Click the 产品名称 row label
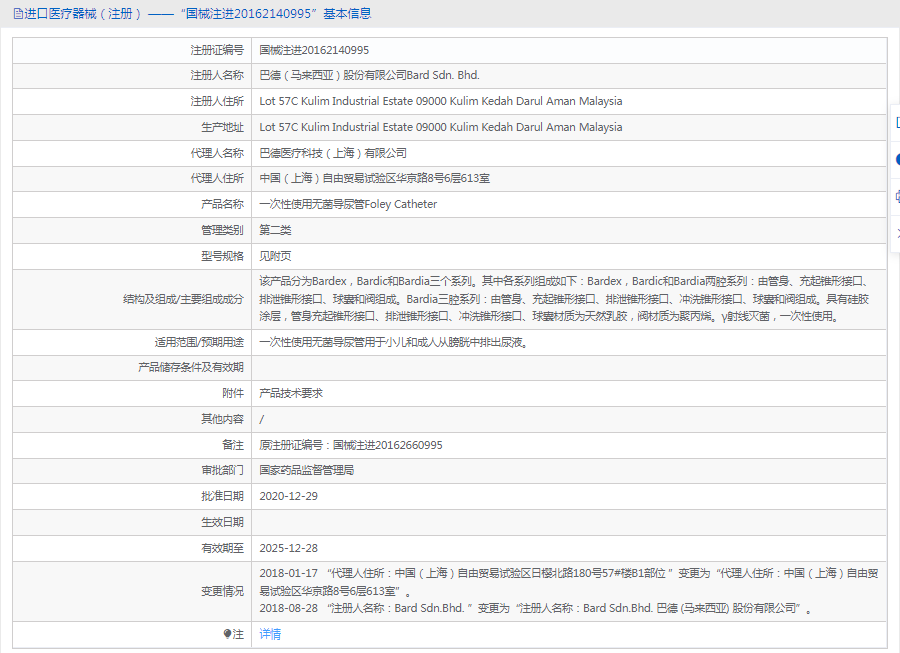The width and height of the screenshot is (900, 653). click(222, 204)
